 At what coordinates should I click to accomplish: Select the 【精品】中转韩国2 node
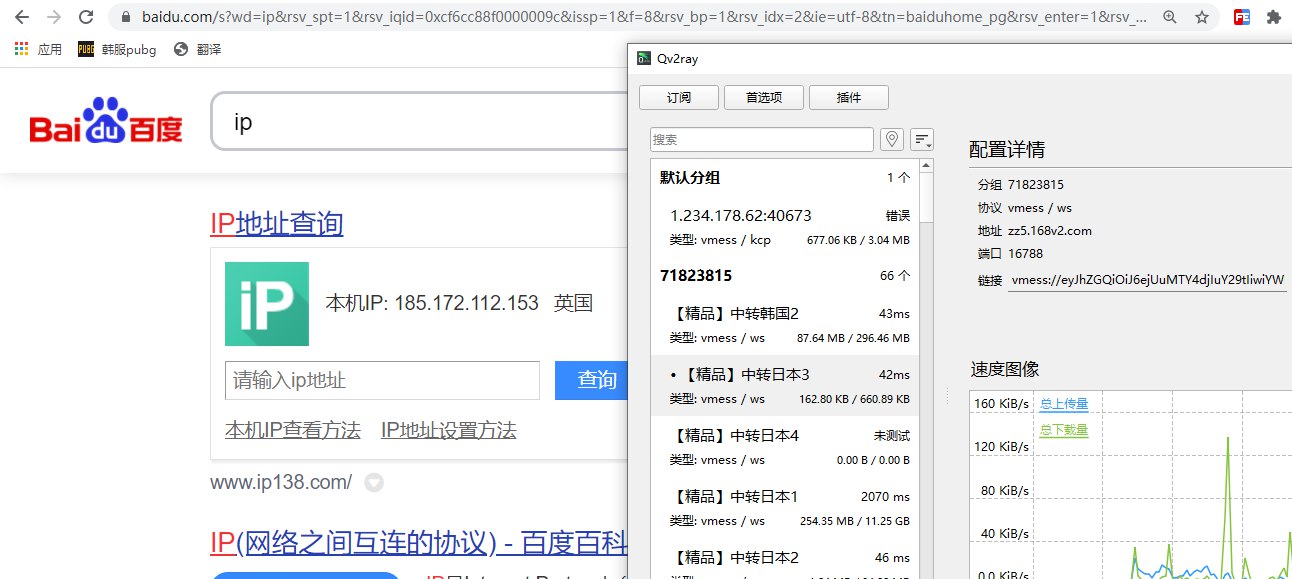pos(785,325)
